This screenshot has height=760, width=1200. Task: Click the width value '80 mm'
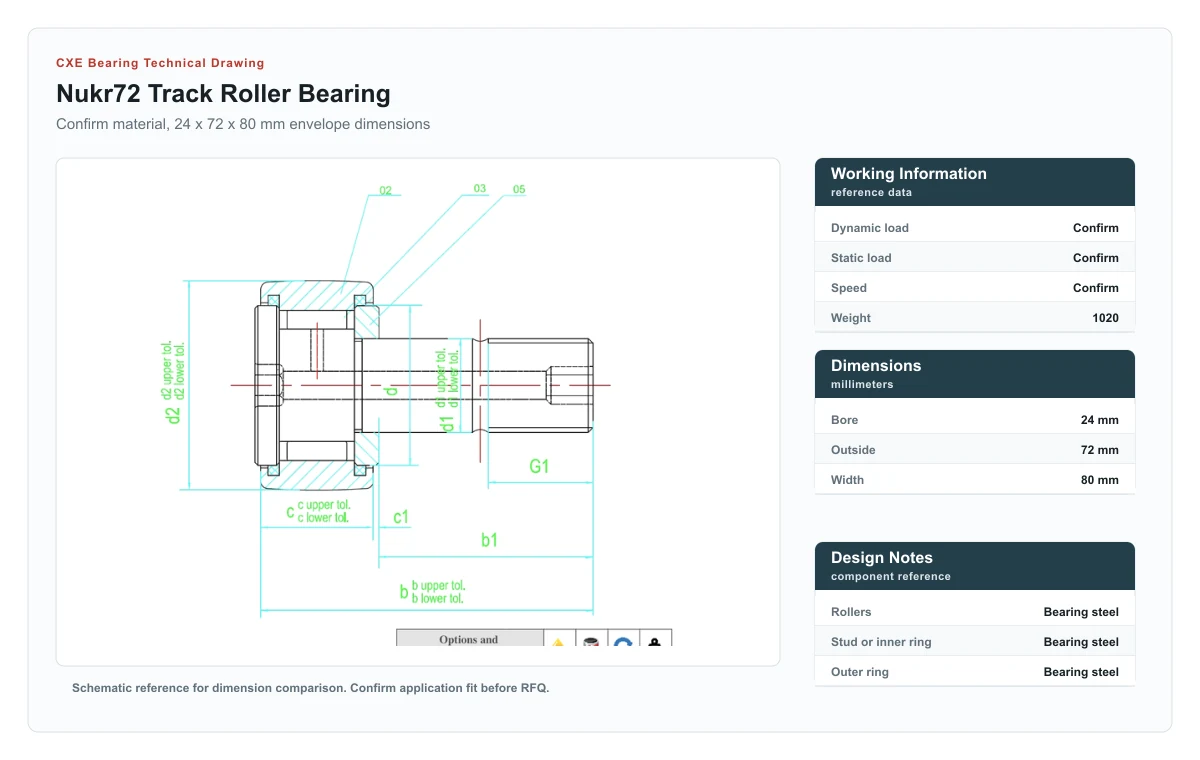click(x=1100, y=480)
